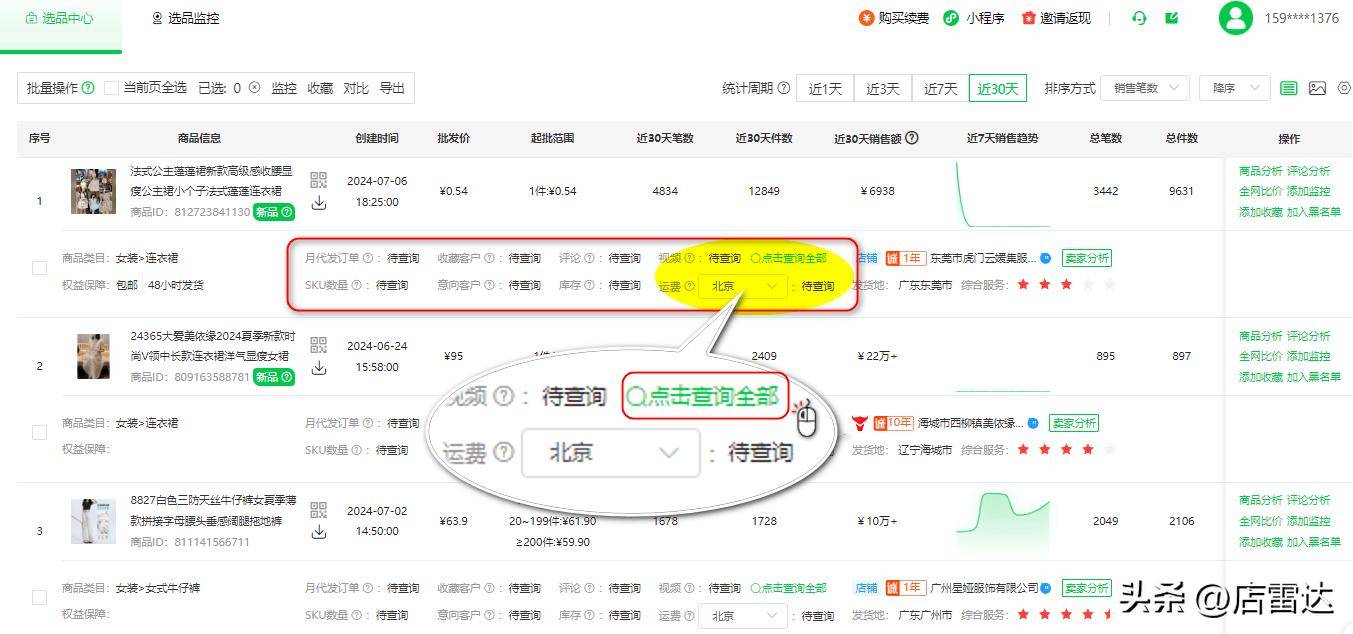Open the settings gear icon
Screen dimensions: 1353x634
1346,88
